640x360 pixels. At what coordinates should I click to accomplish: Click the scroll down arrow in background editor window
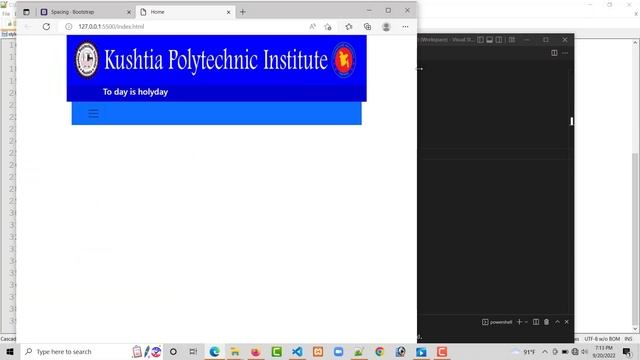(636, 329)
